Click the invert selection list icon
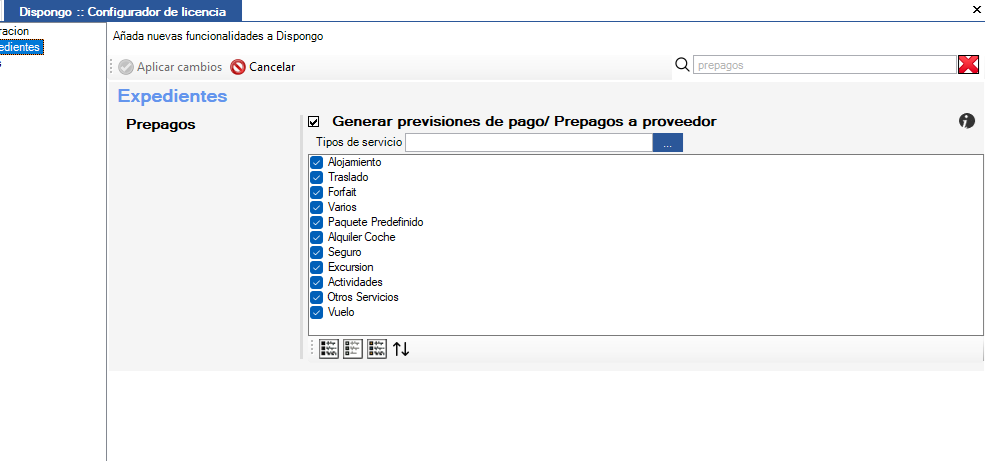This screenshot has height=461, width=985. pyautogui.click(x=377, y=349)
